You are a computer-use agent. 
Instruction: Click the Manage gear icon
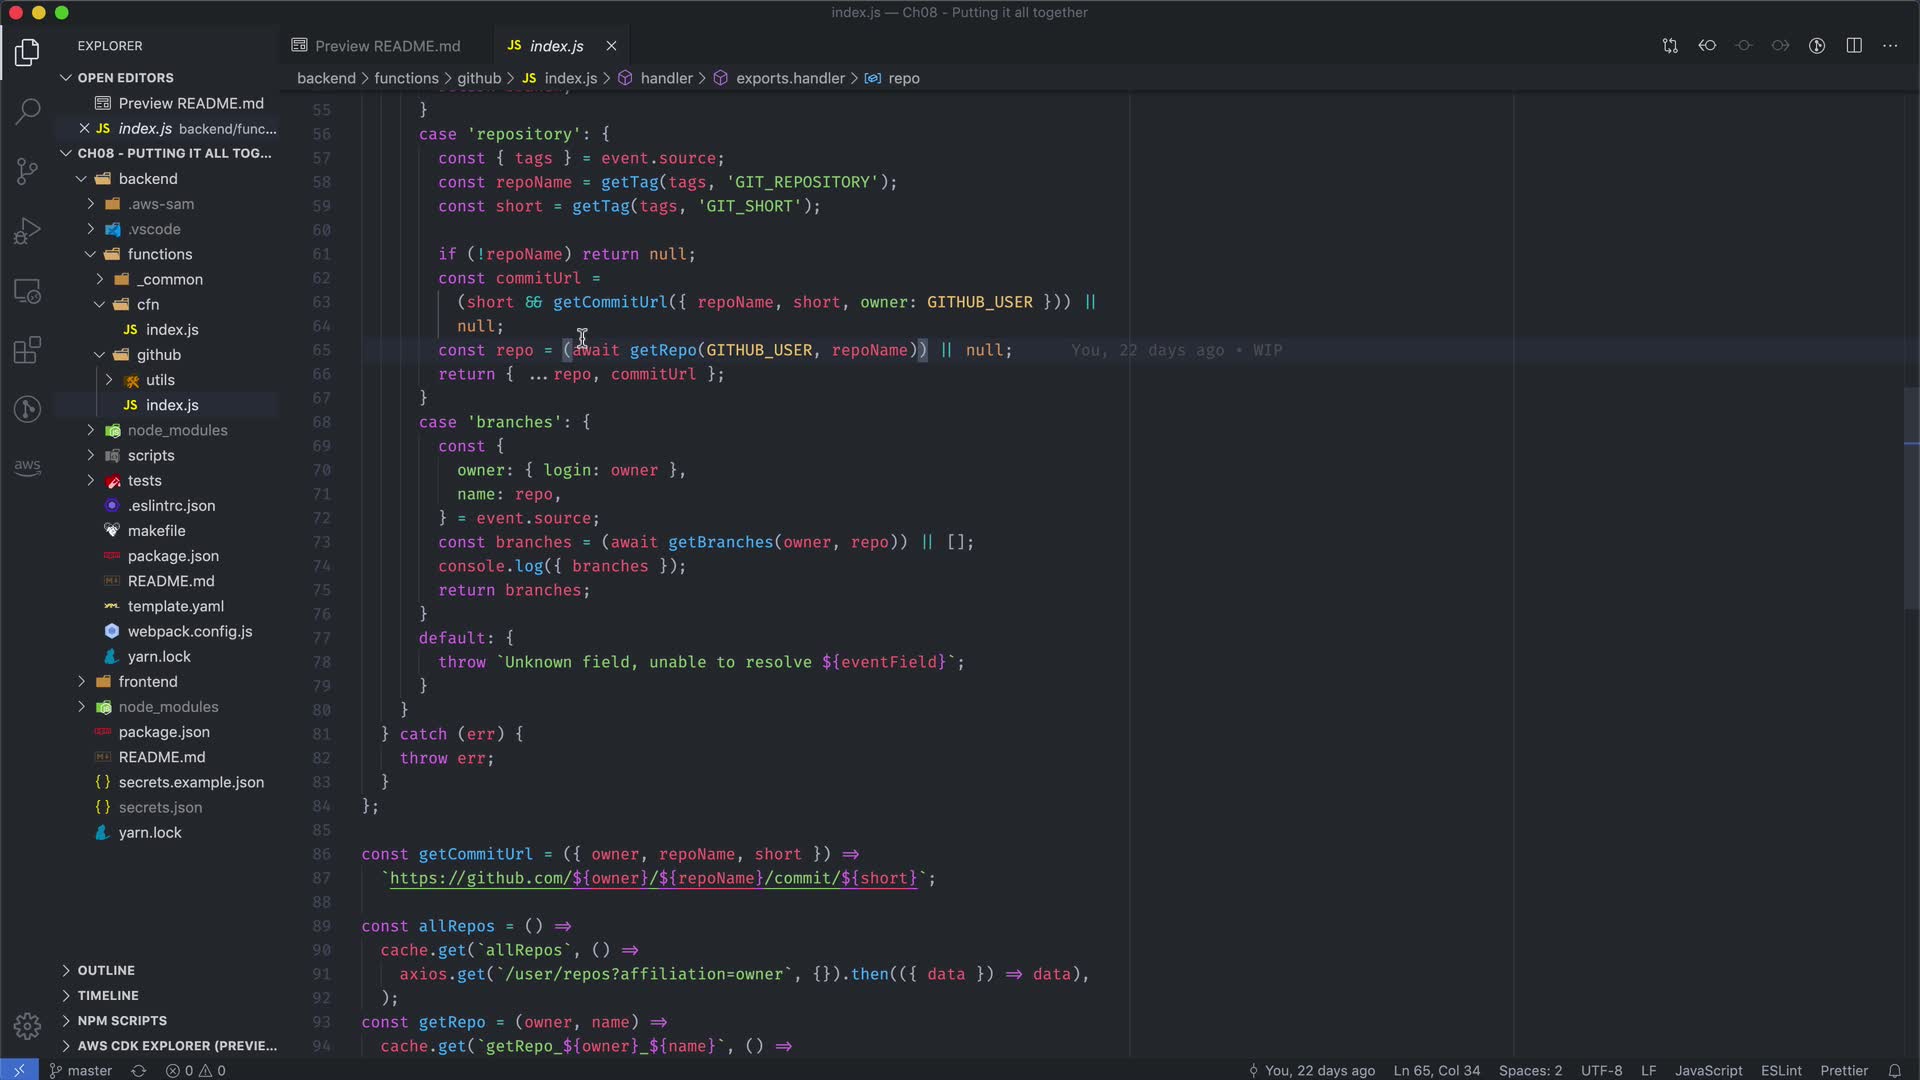(27, 1026)
